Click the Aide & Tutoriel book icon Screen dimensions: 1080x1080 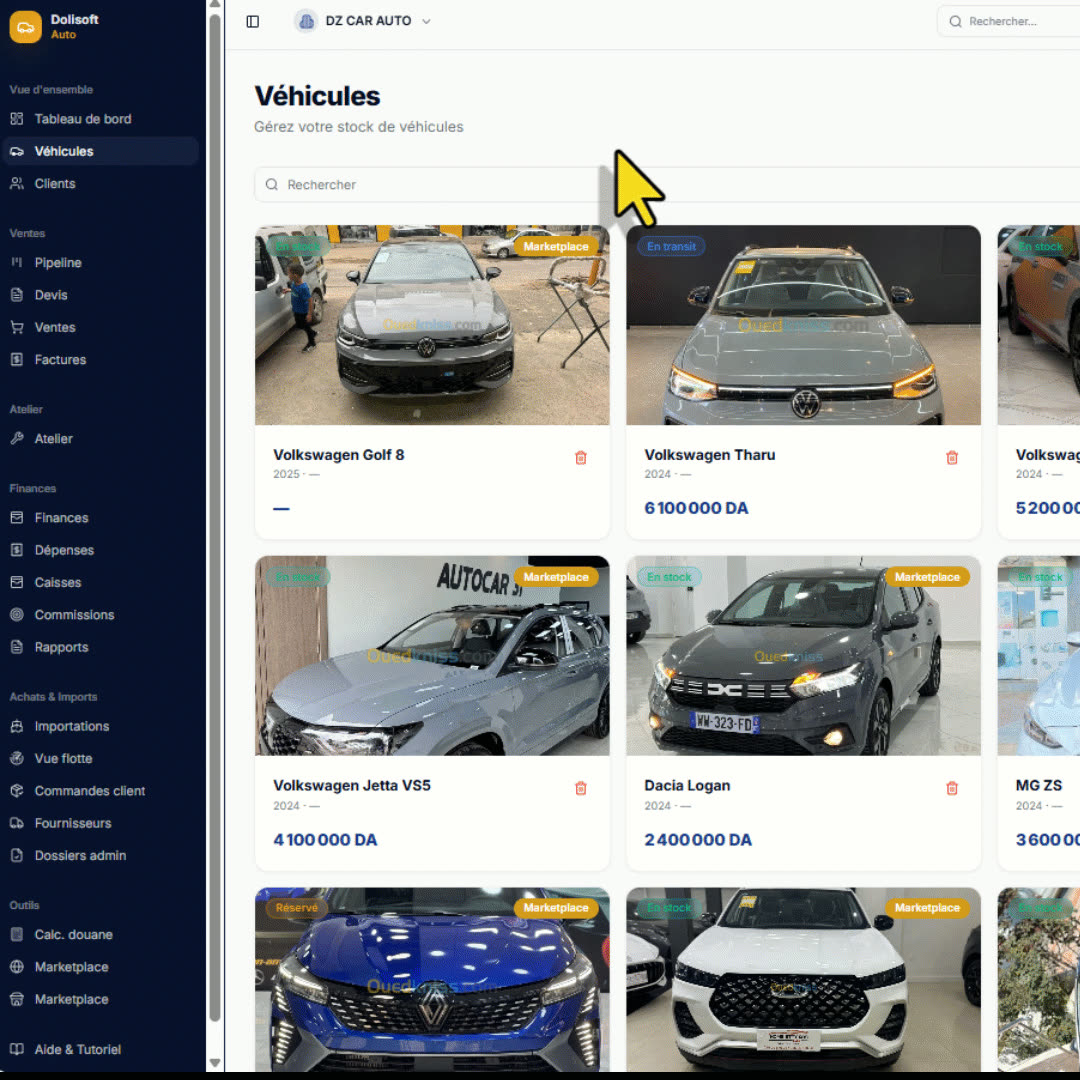click(17, 1050)
